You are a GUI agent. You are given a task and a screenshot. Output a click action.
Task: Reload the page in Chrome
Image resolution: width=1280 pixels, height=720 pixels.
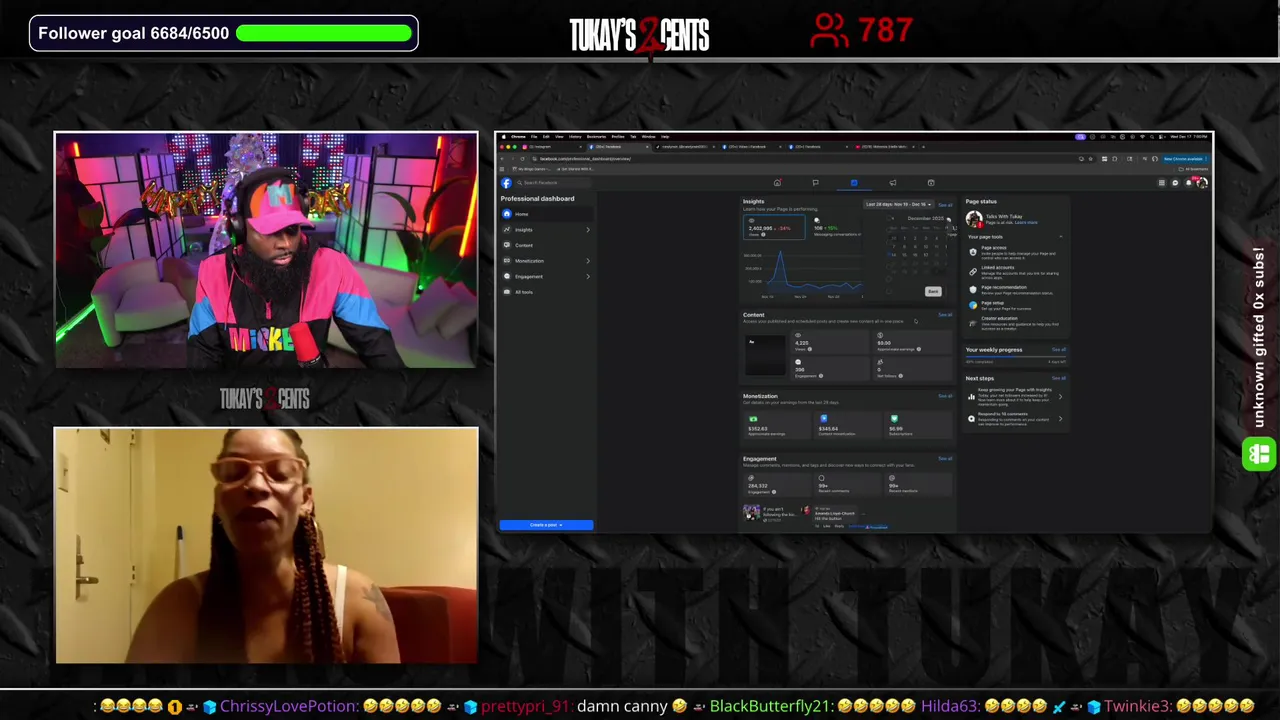click(522, 159)
